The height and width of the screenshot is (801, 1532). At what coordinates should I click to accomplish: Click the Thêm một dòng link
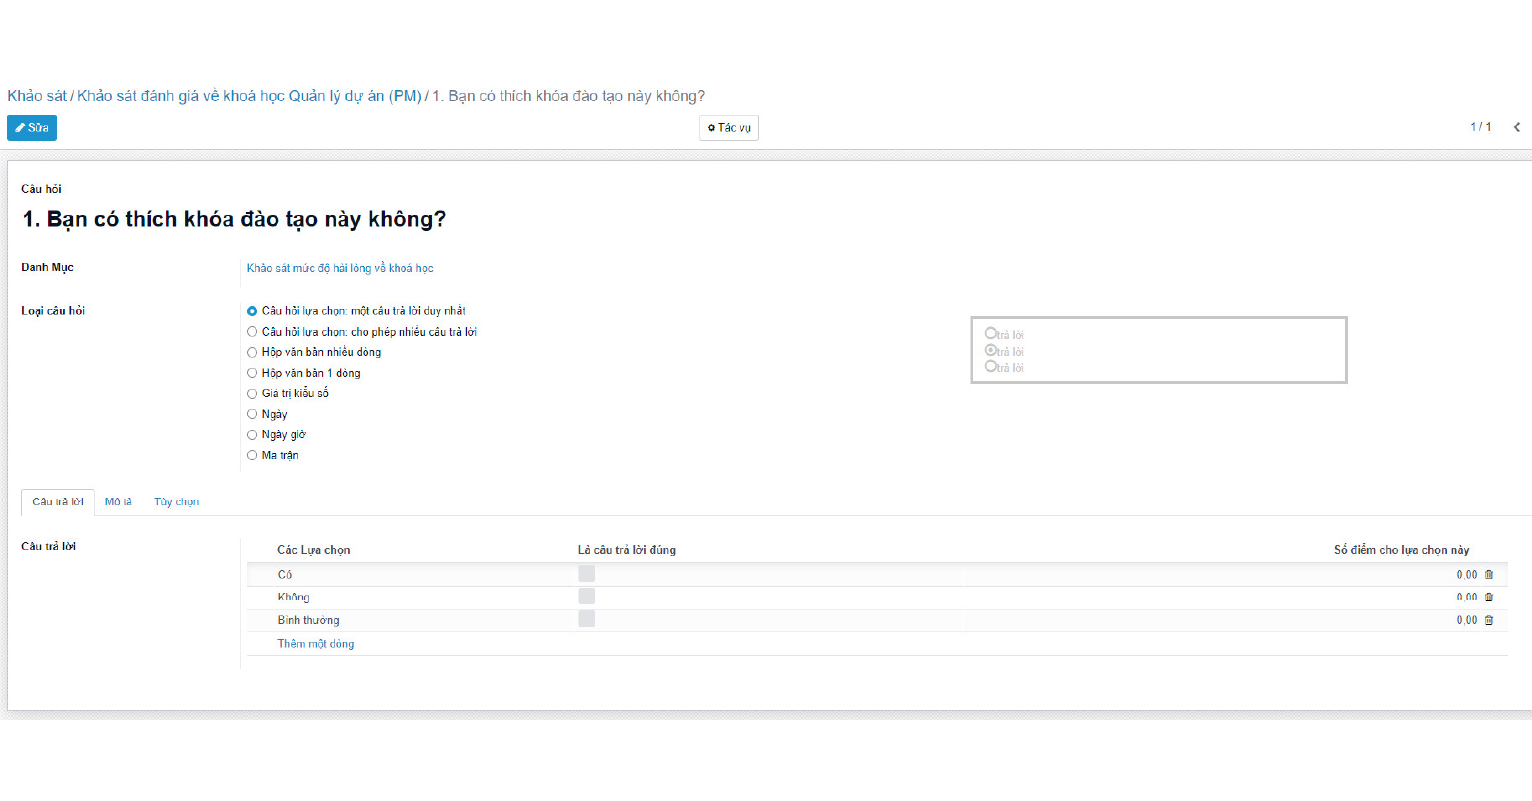pyautogui.click(x=316, y=644)
